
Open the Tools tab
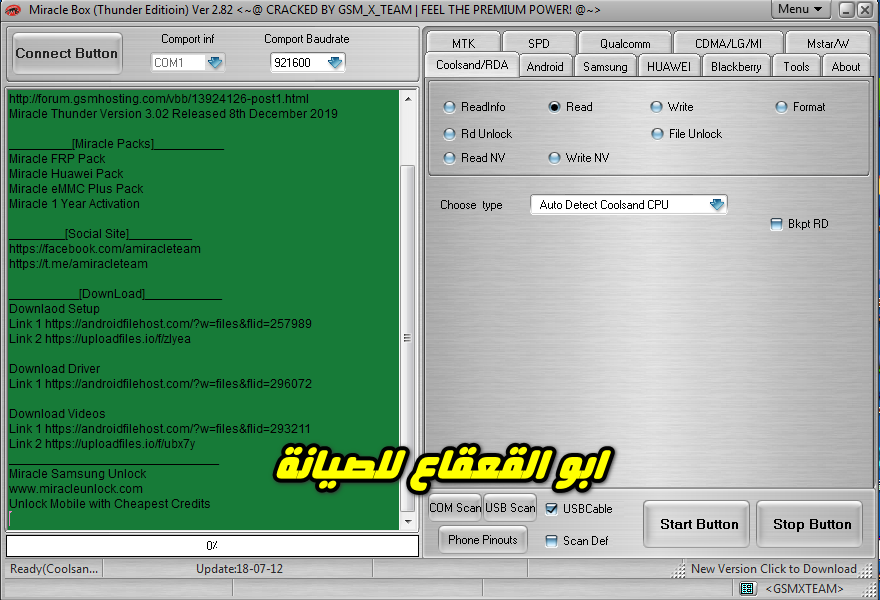click(x=796, y=66)
